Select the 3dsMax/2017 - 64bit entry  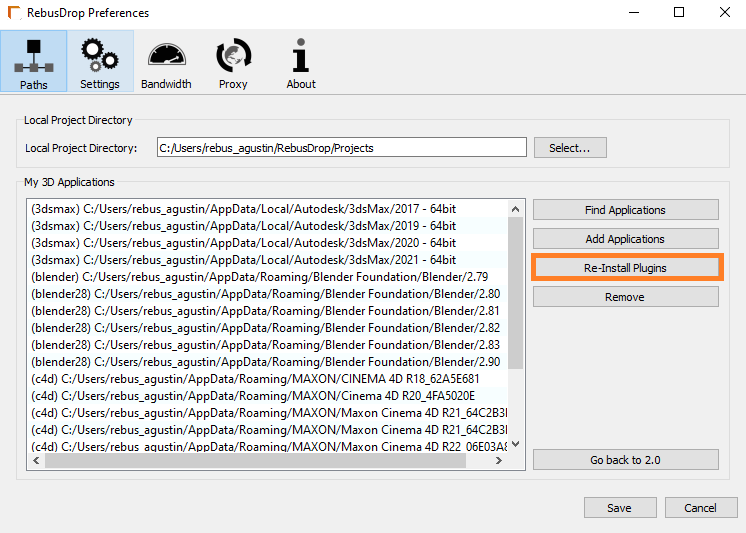[x=268, y=209]
